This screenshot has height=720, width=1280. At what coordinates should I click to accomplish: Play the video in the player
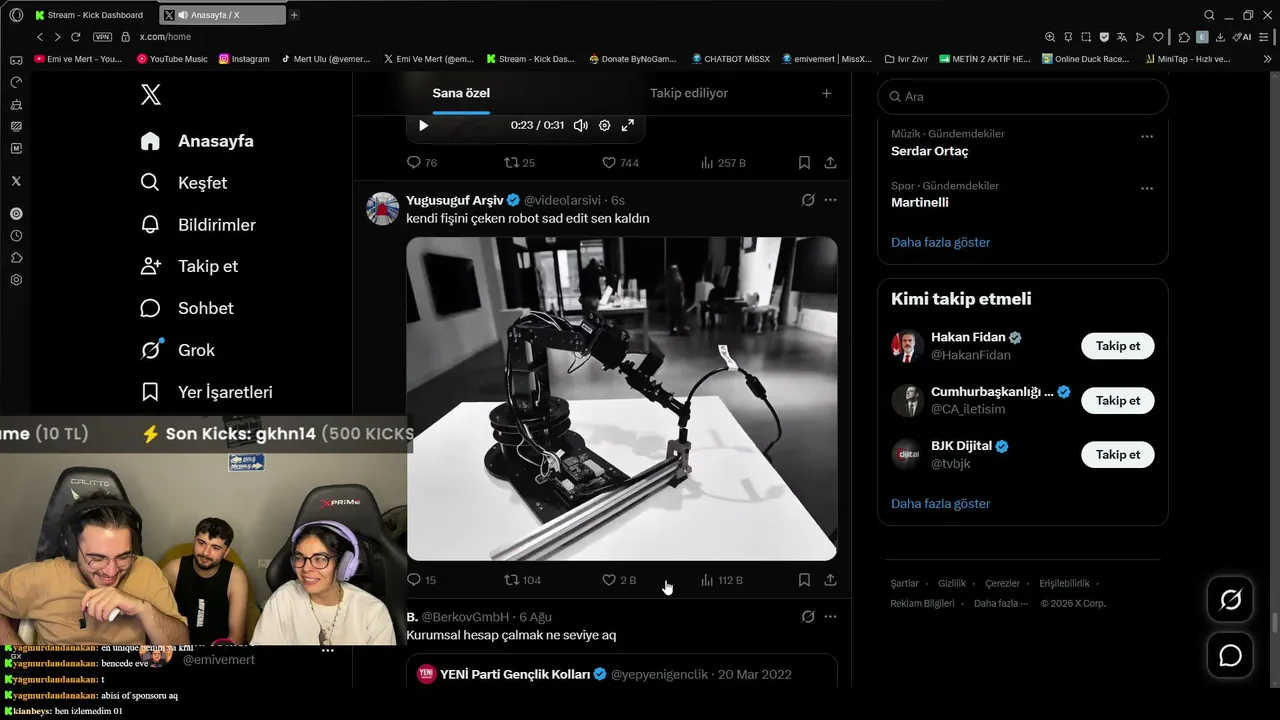point(423,125)
